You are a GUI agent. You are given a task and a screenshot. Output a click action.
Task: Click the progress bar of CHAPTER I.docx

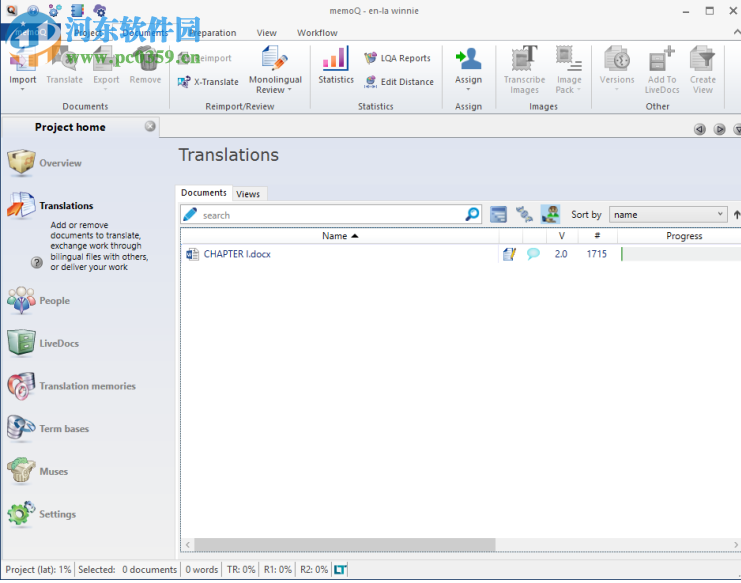coord(681,254)
